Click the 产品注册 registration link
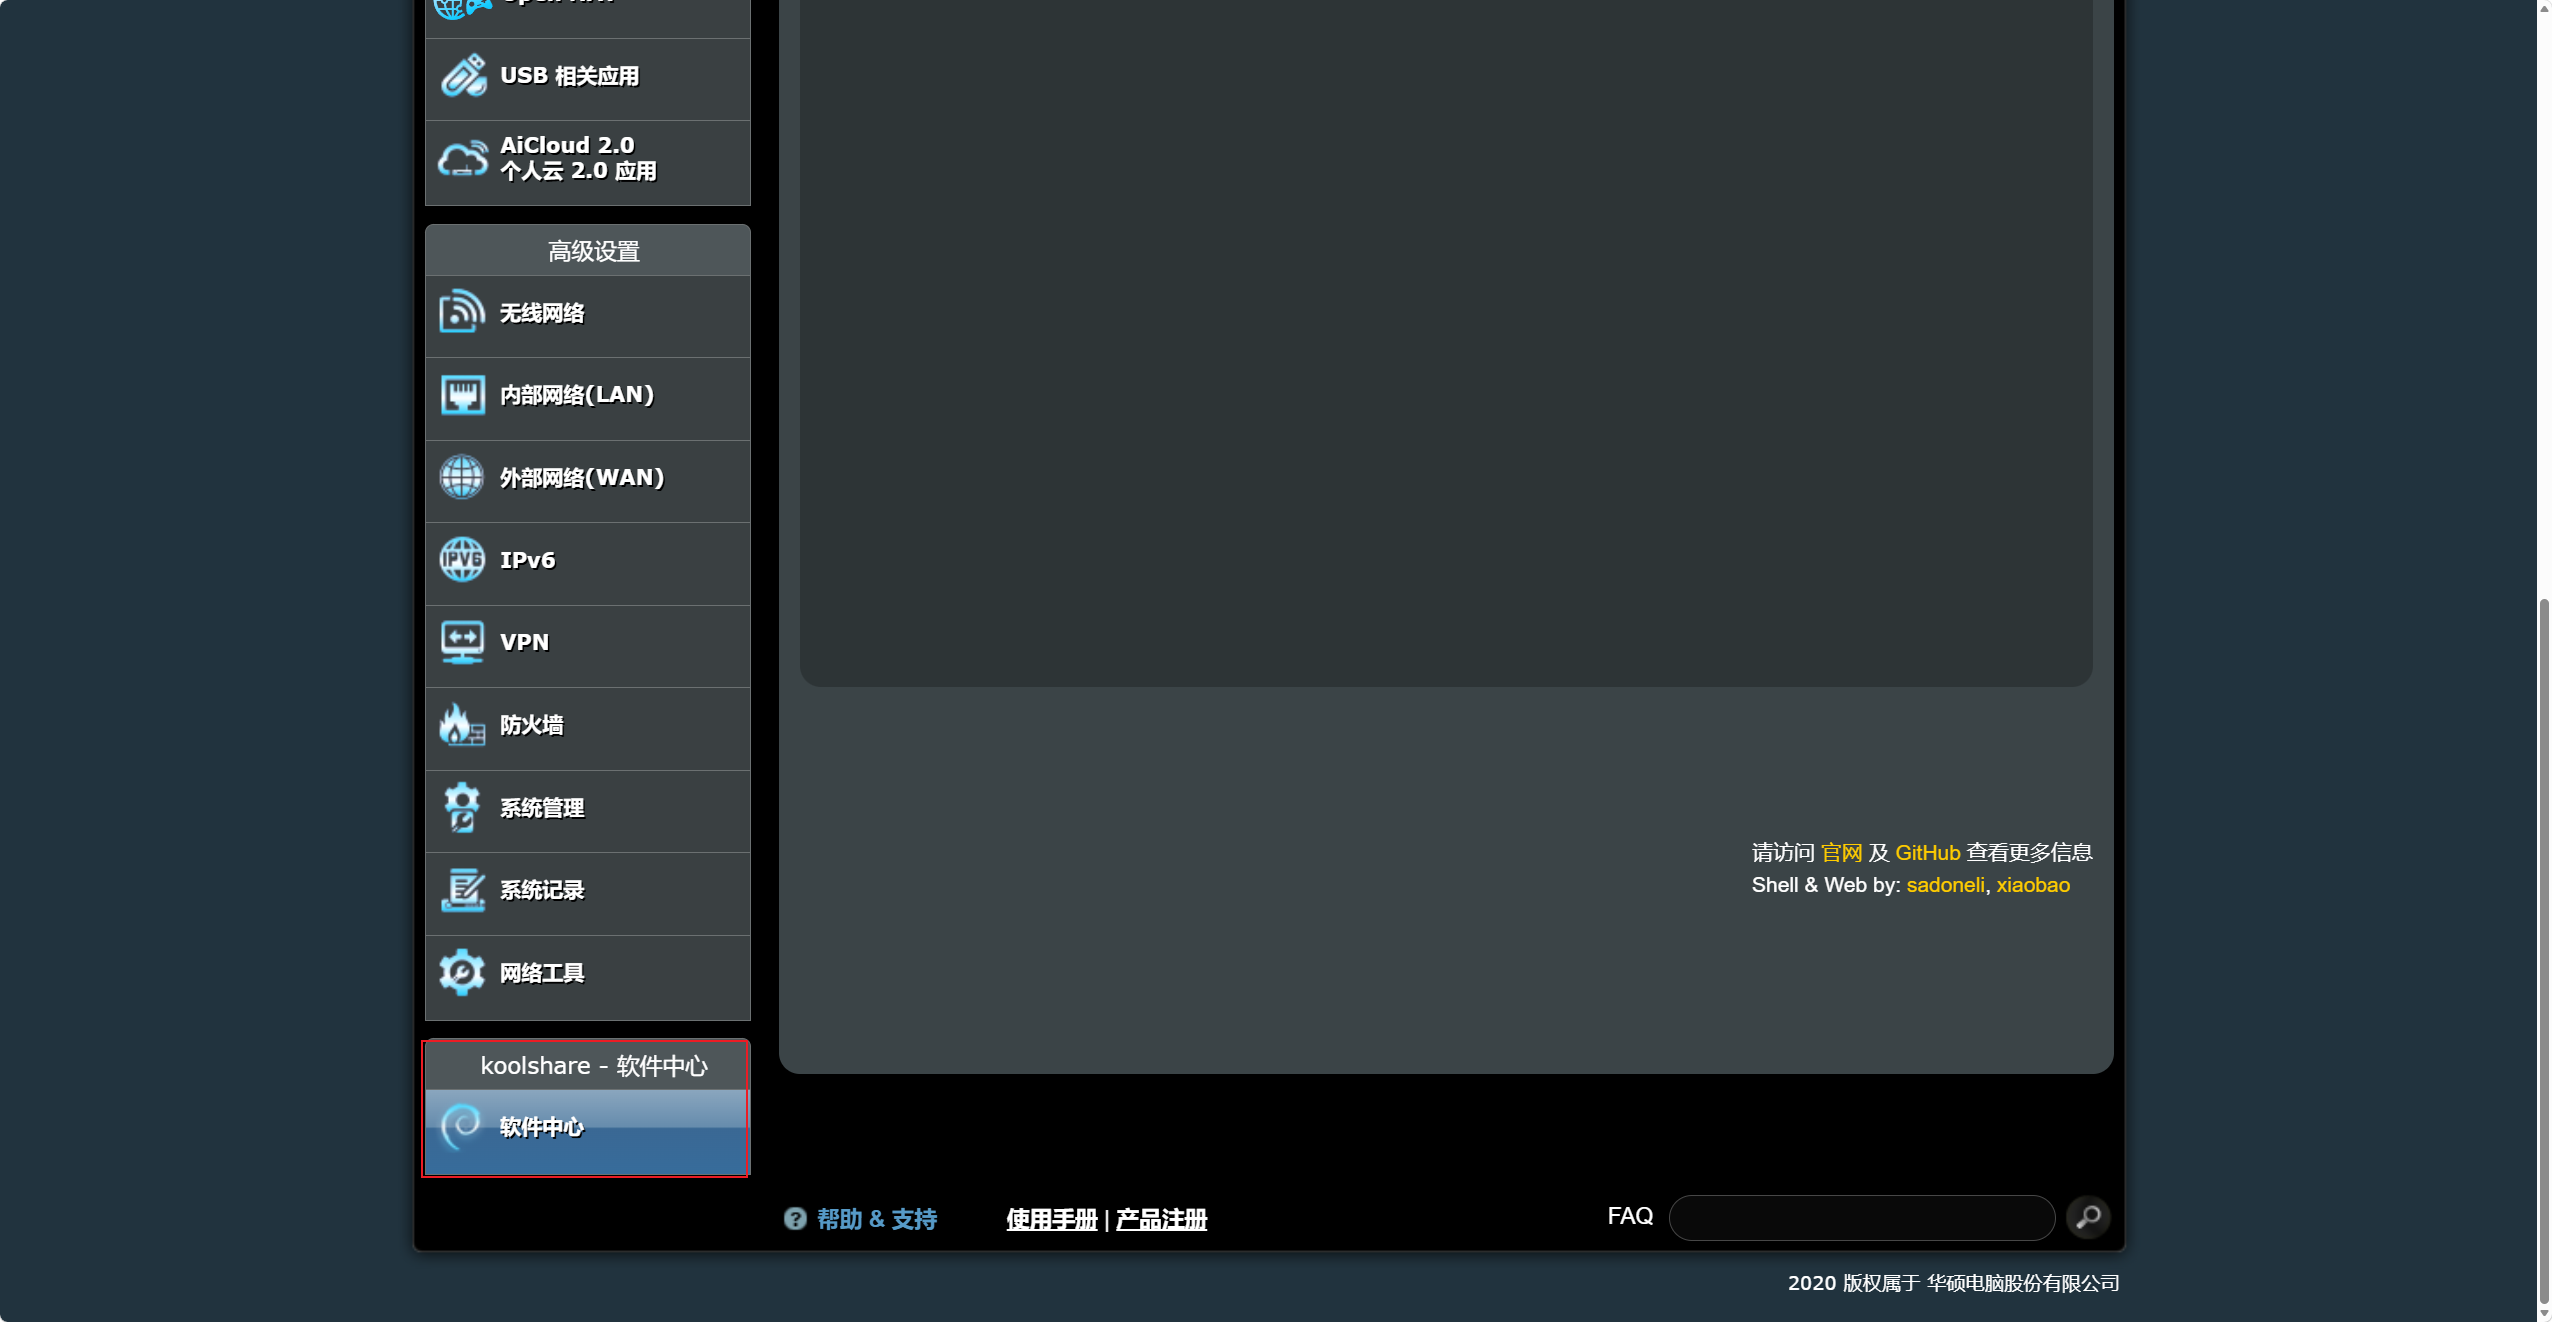The width and height of the screenshot is (2552, 1322). click(1161, 1219)
